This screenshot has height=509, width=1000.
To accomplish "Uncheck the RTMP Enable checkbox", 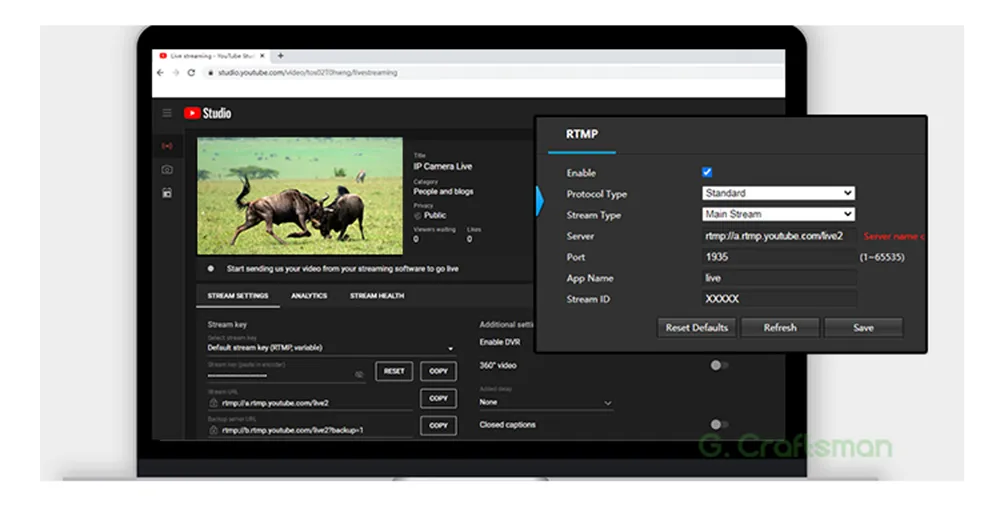I will tap(707, 172).
